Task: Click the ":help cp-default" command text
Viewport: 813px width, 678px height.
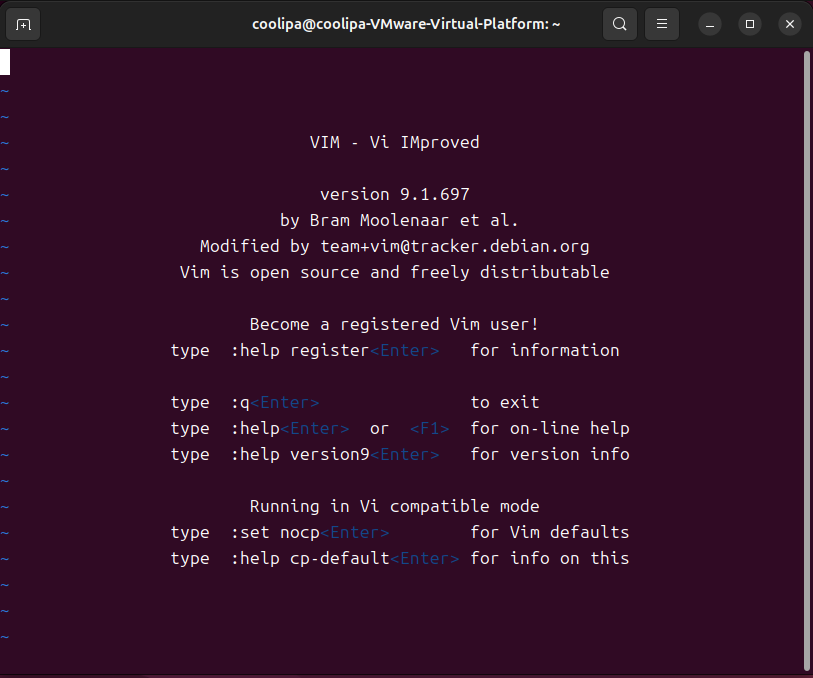Action: pyautogui.click(x=310, y=558)
